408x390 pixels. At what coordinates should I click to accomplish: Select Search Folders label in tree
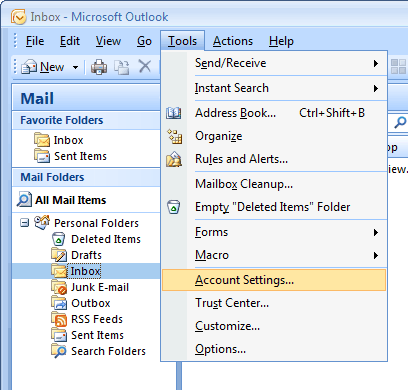click(108, 351)
